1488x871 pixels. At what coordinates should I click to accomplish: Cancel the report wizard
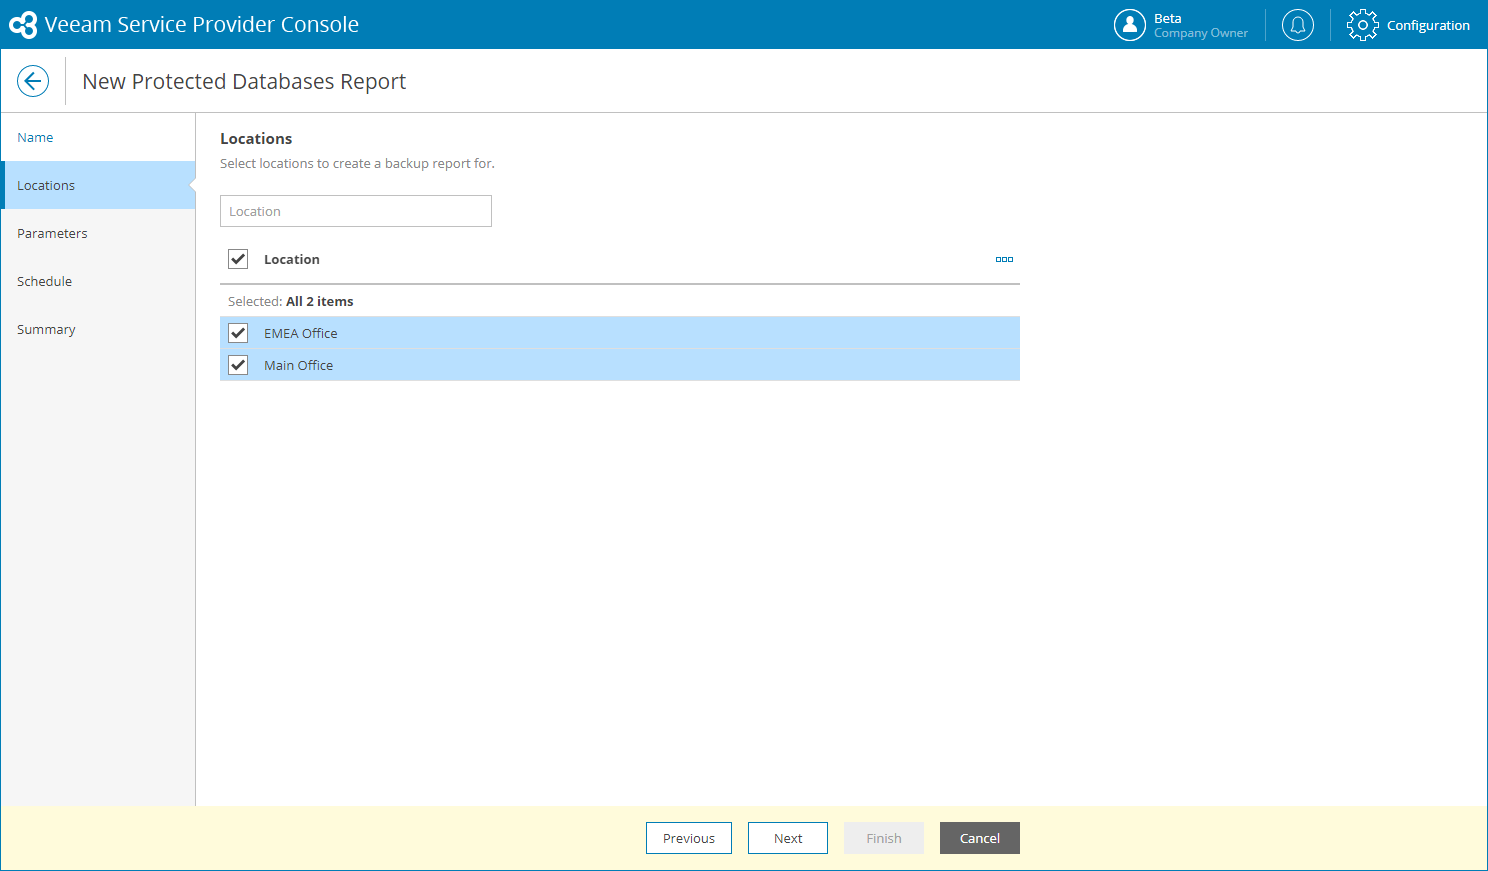click(980, 838)
